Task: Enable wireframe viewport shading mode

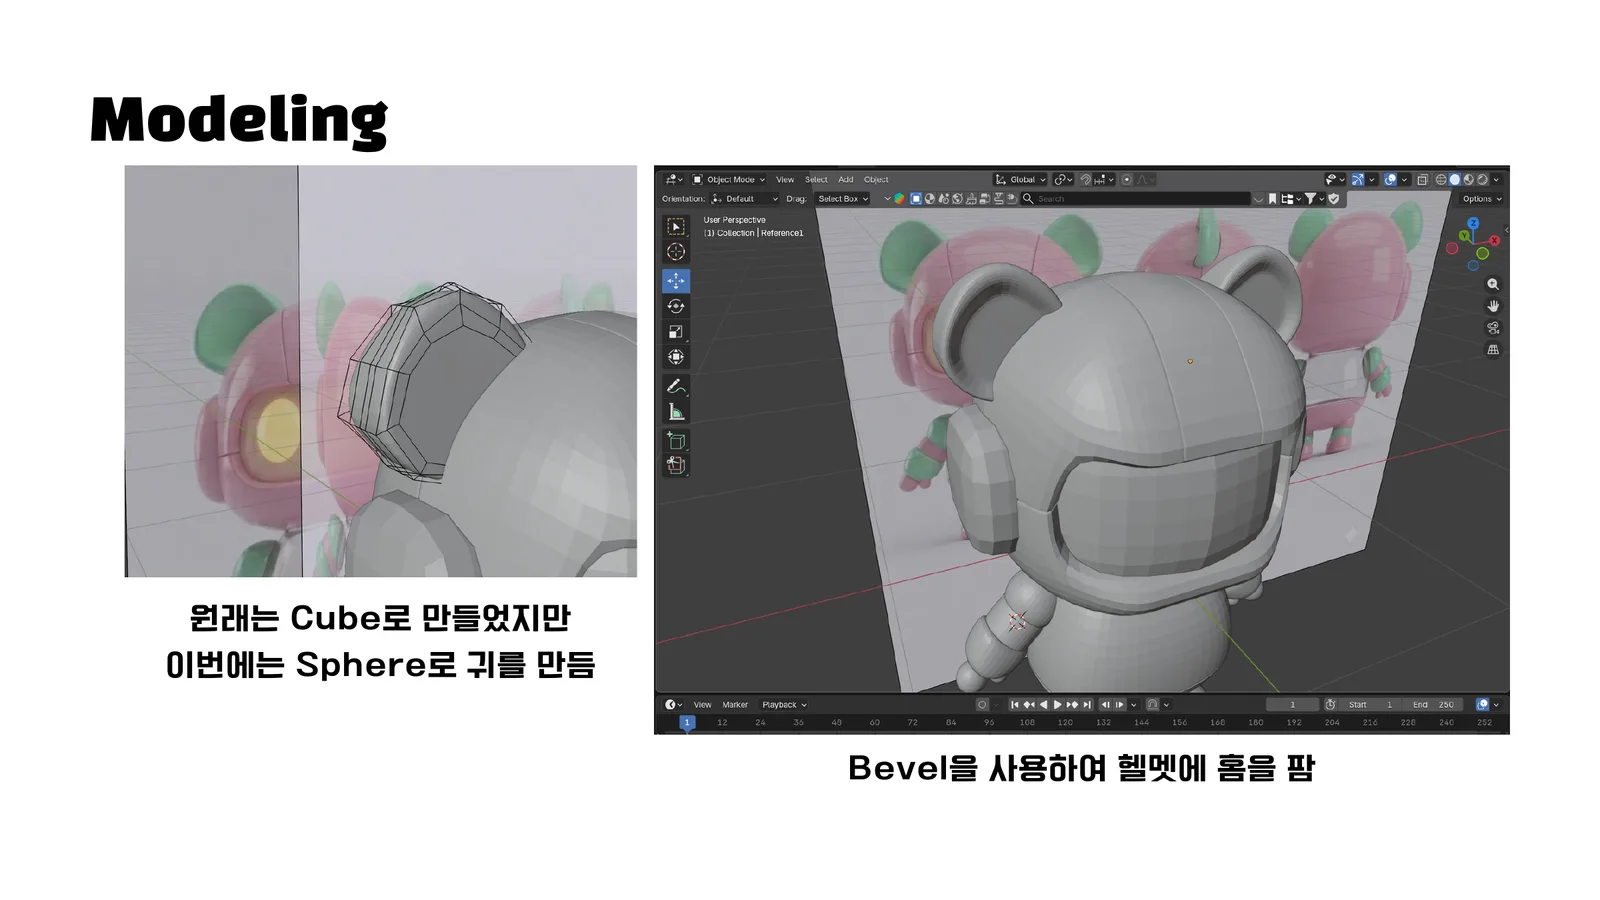Action: (x=1441, y=180)
